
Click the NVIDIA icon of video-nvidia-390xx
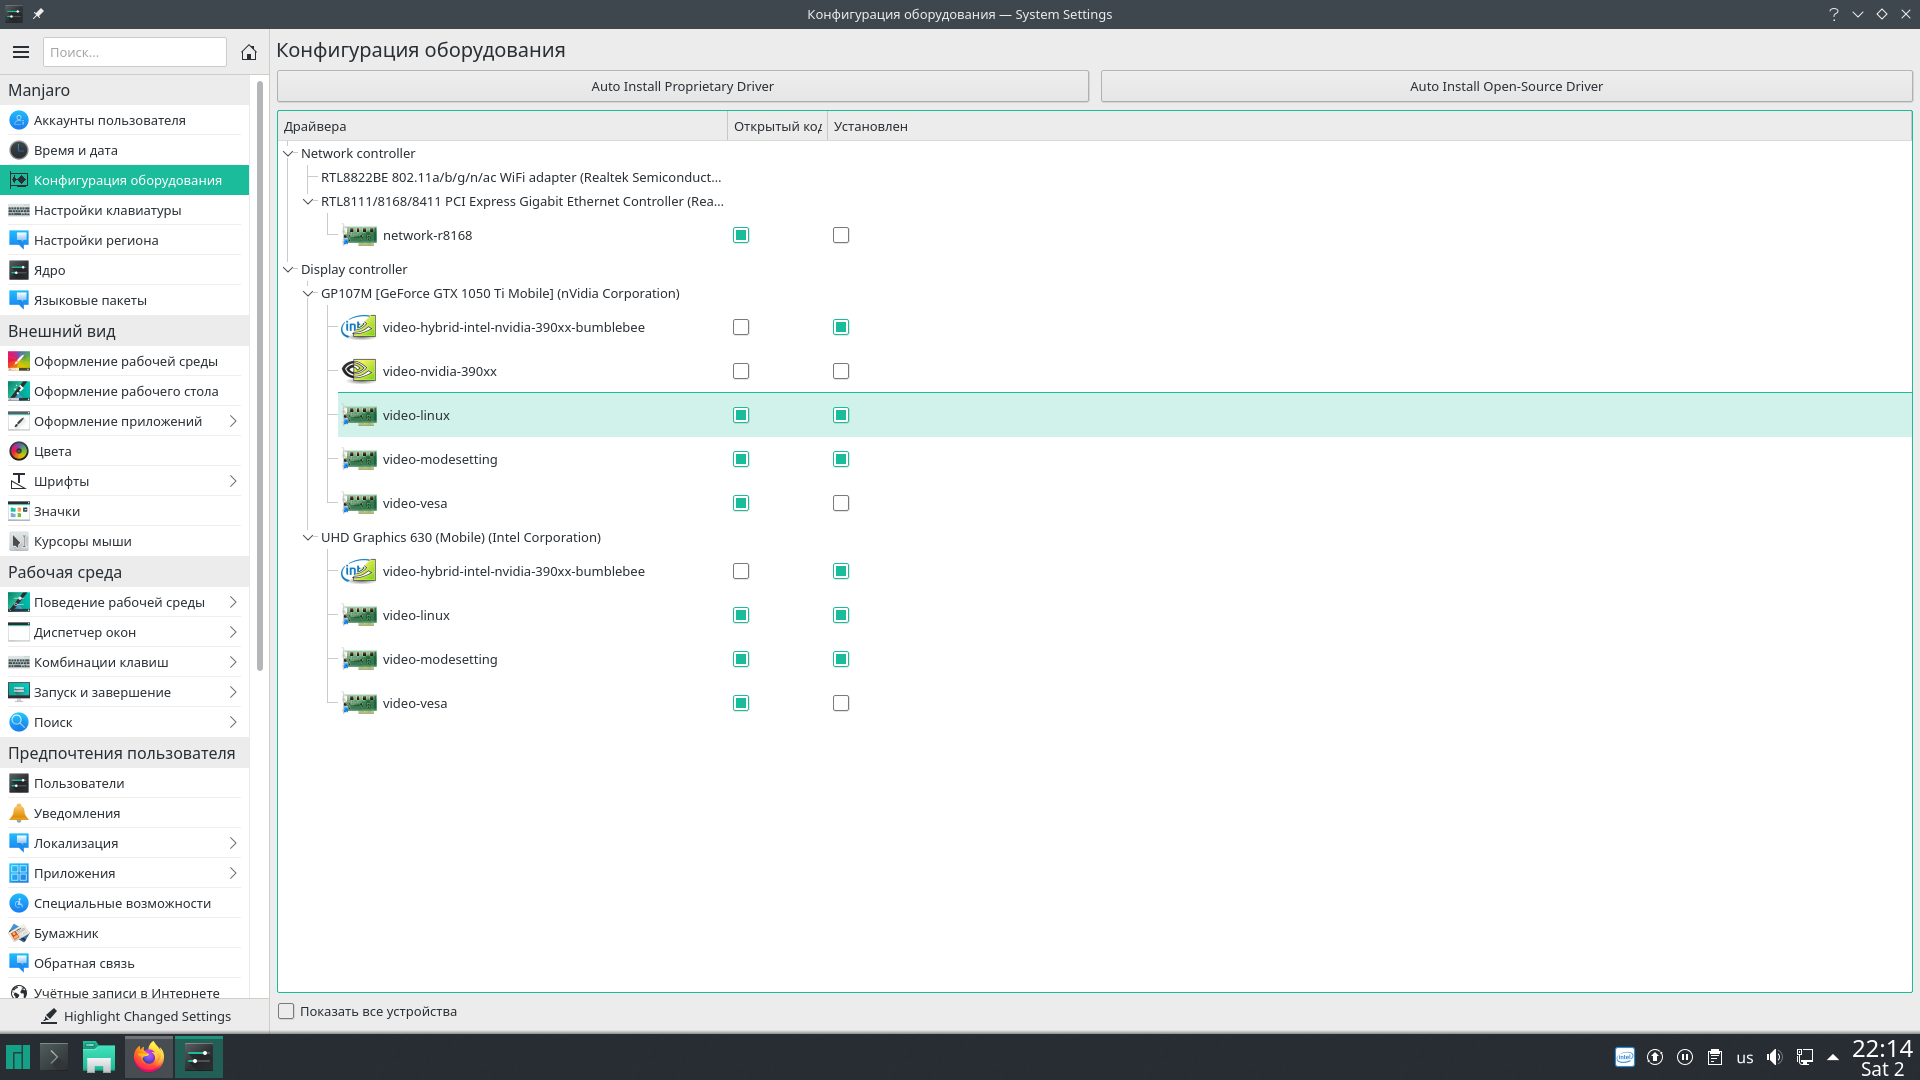tap(359, 371)
